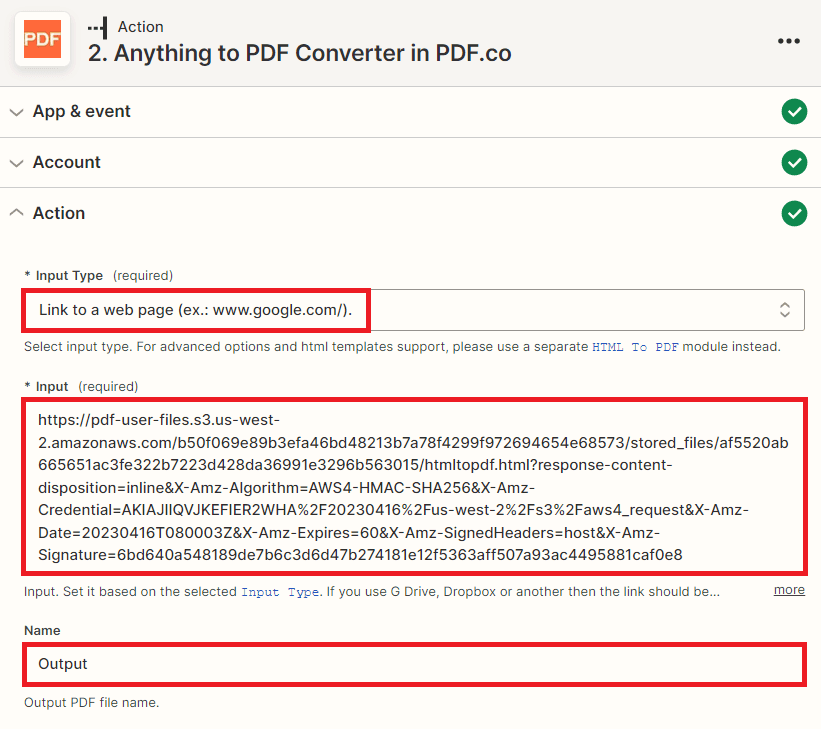
Task: Click the green checkmark on Account section
Action: (794, 162)
